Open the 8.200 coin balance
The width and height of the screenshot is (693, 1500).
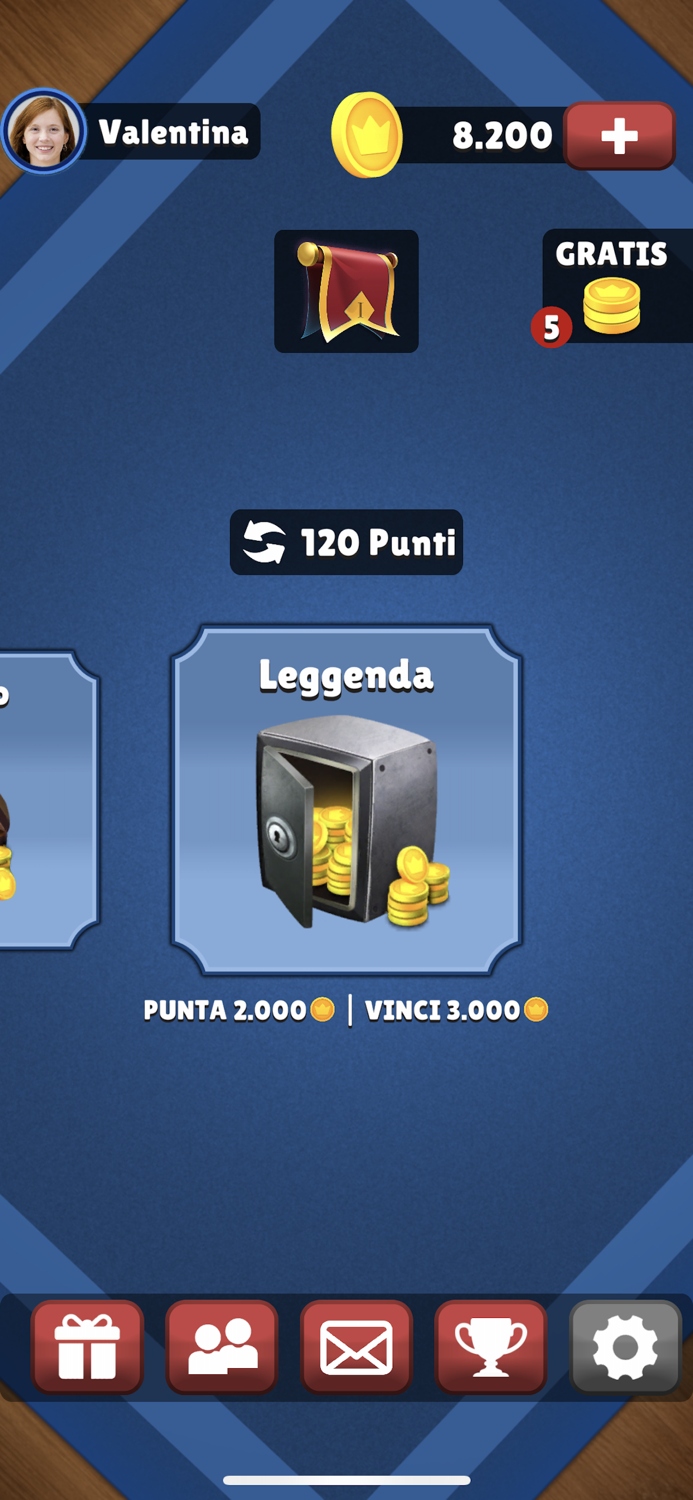(x=502, y=135)
